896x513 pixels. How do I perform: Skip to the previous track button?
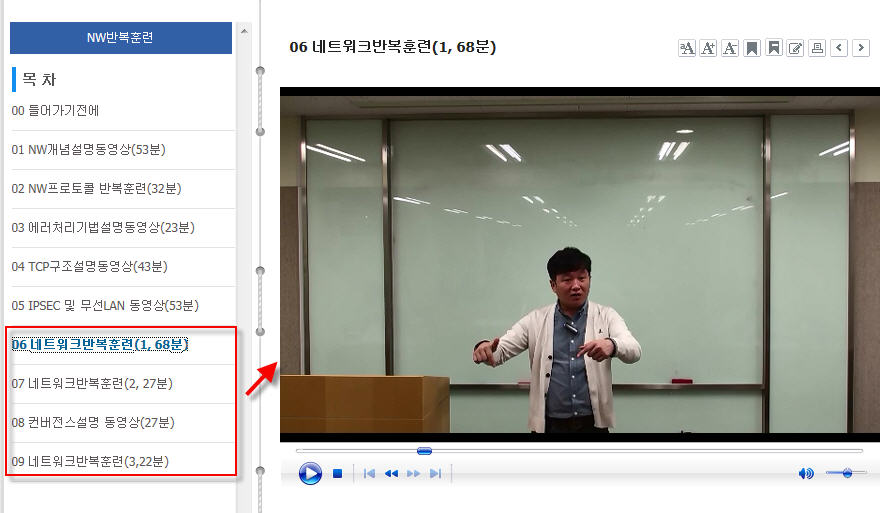369,474
